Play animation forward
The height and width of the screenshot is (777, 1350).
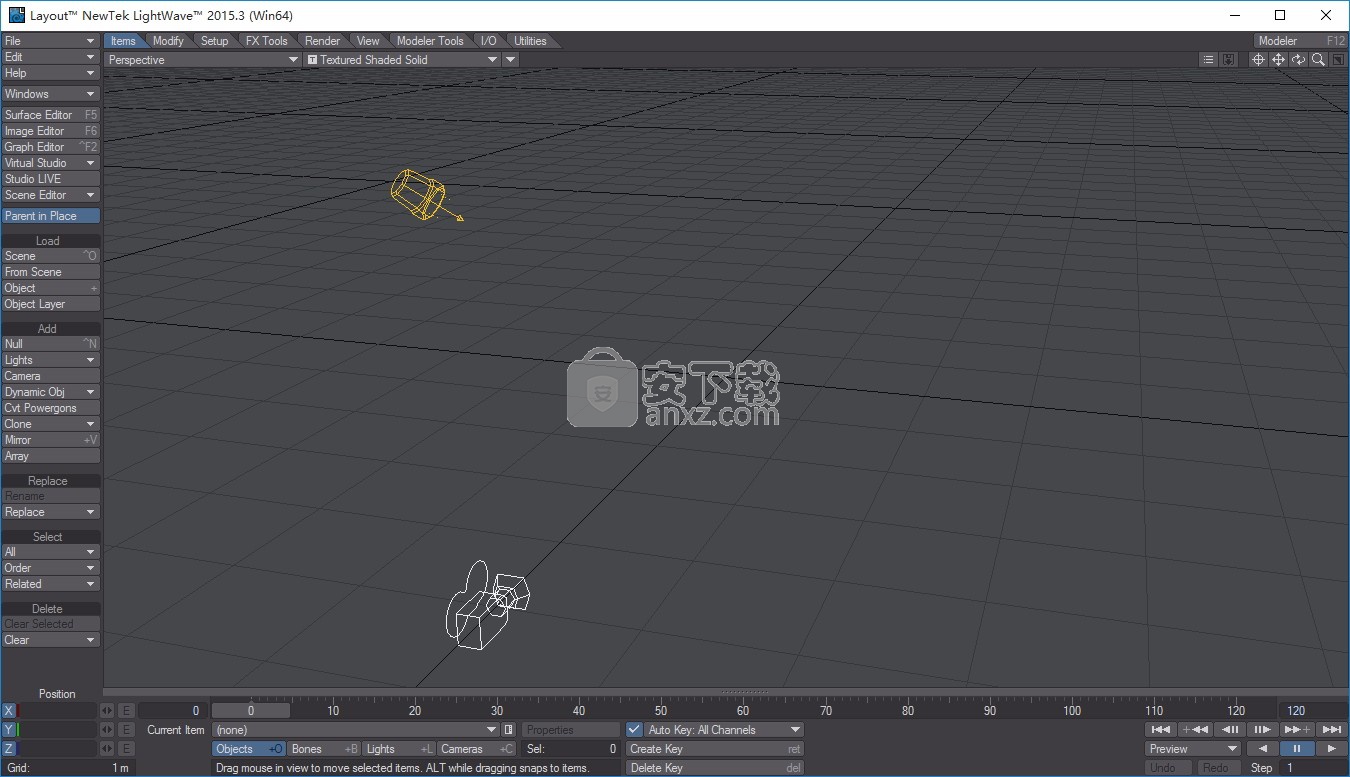coord(1331,748)
